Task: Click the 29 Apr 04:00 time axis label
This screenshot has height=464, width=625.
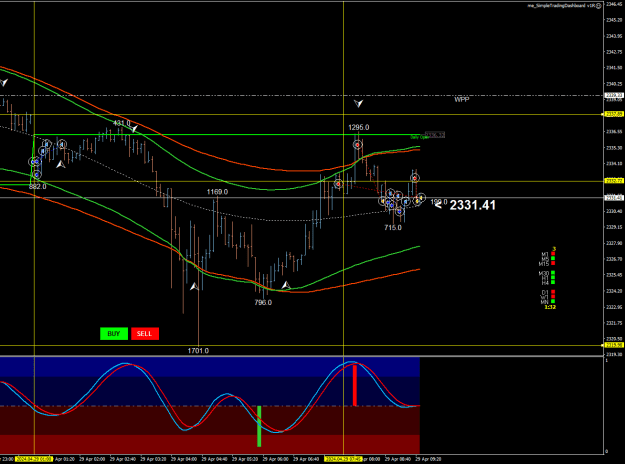Action: click(184, 459)
